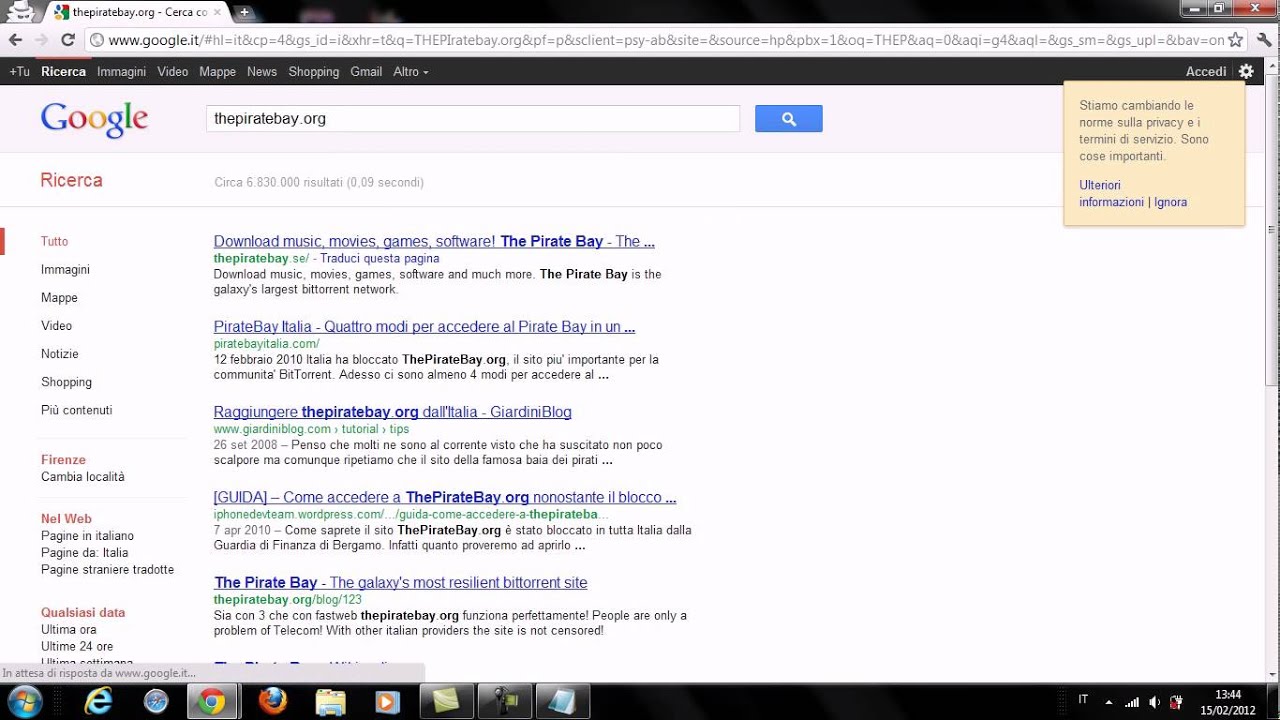This screenshot has height=720, width=1280.
Task: Open galaxy's most resilient bittorrent site result
Action: tap(400, 582)
